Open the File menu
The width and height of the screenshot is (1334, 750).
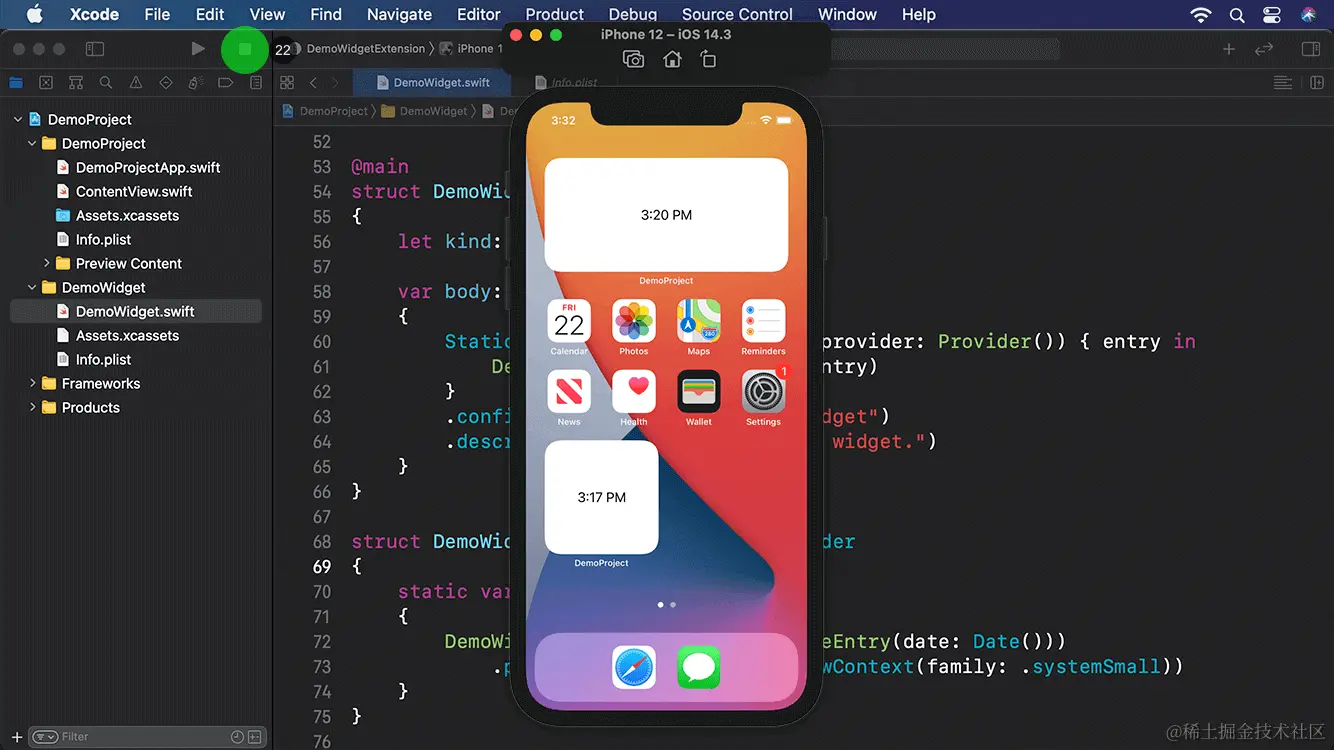[157, 14]
